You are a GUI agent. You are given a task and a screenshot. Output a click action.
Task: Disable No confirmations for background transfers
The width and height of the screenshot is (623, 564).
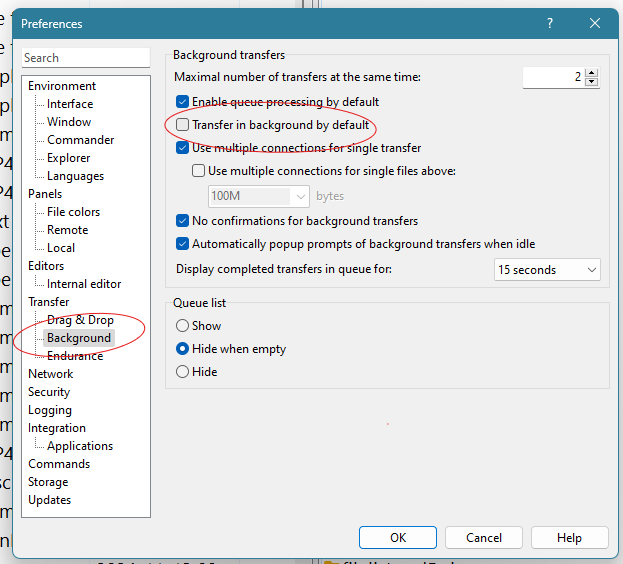183,221
